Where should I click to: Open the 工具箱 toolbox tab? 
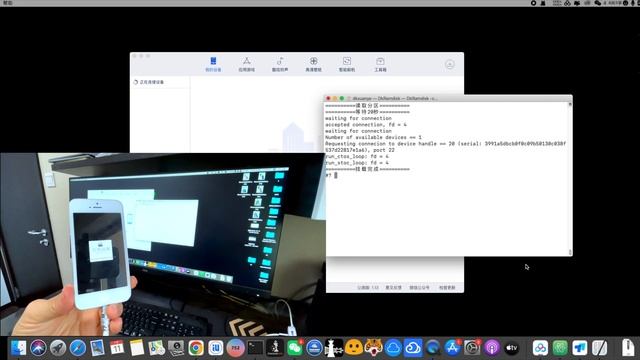click(380, 64)
